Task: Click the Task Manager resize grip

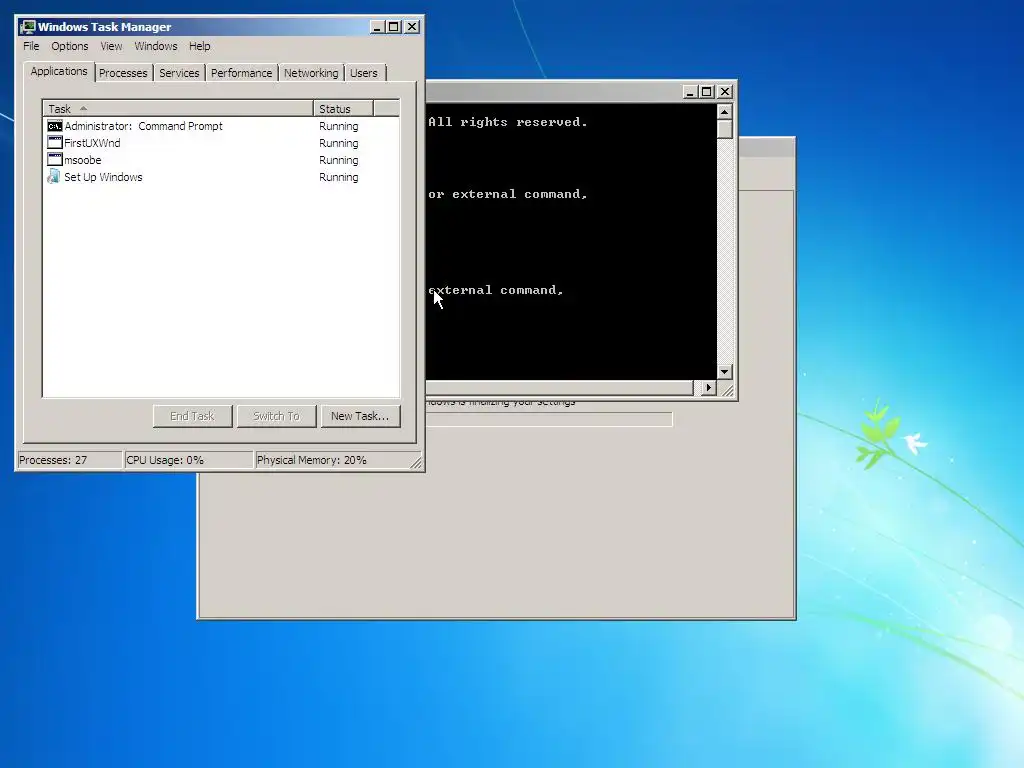Action: (416, 462)
